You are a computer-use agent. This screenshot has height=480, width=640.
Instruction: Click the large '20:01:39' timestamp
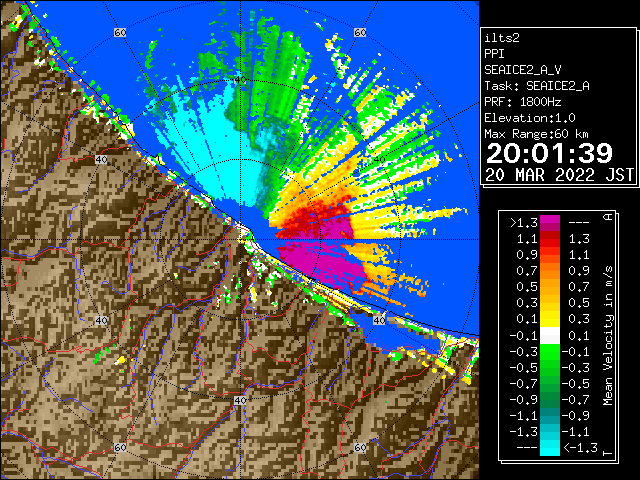(549, 153)
